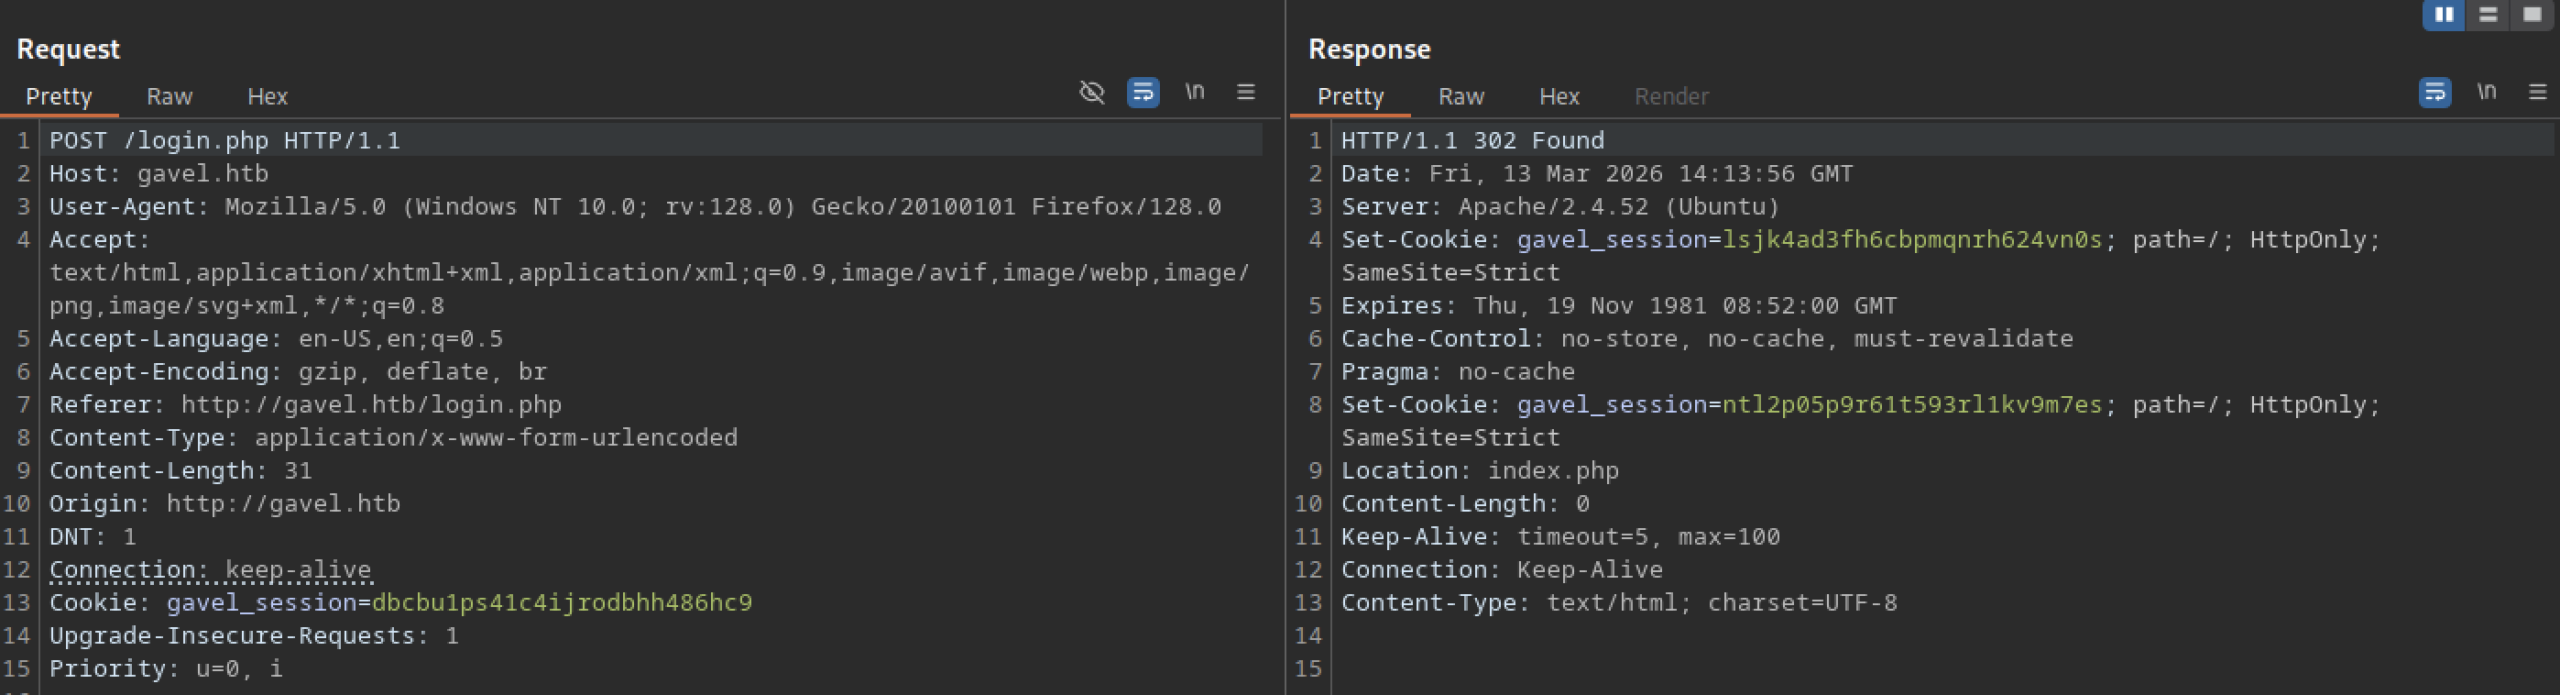
Task: Open the Response panel hamburger menu
Action: click(x=2537, y=92)
